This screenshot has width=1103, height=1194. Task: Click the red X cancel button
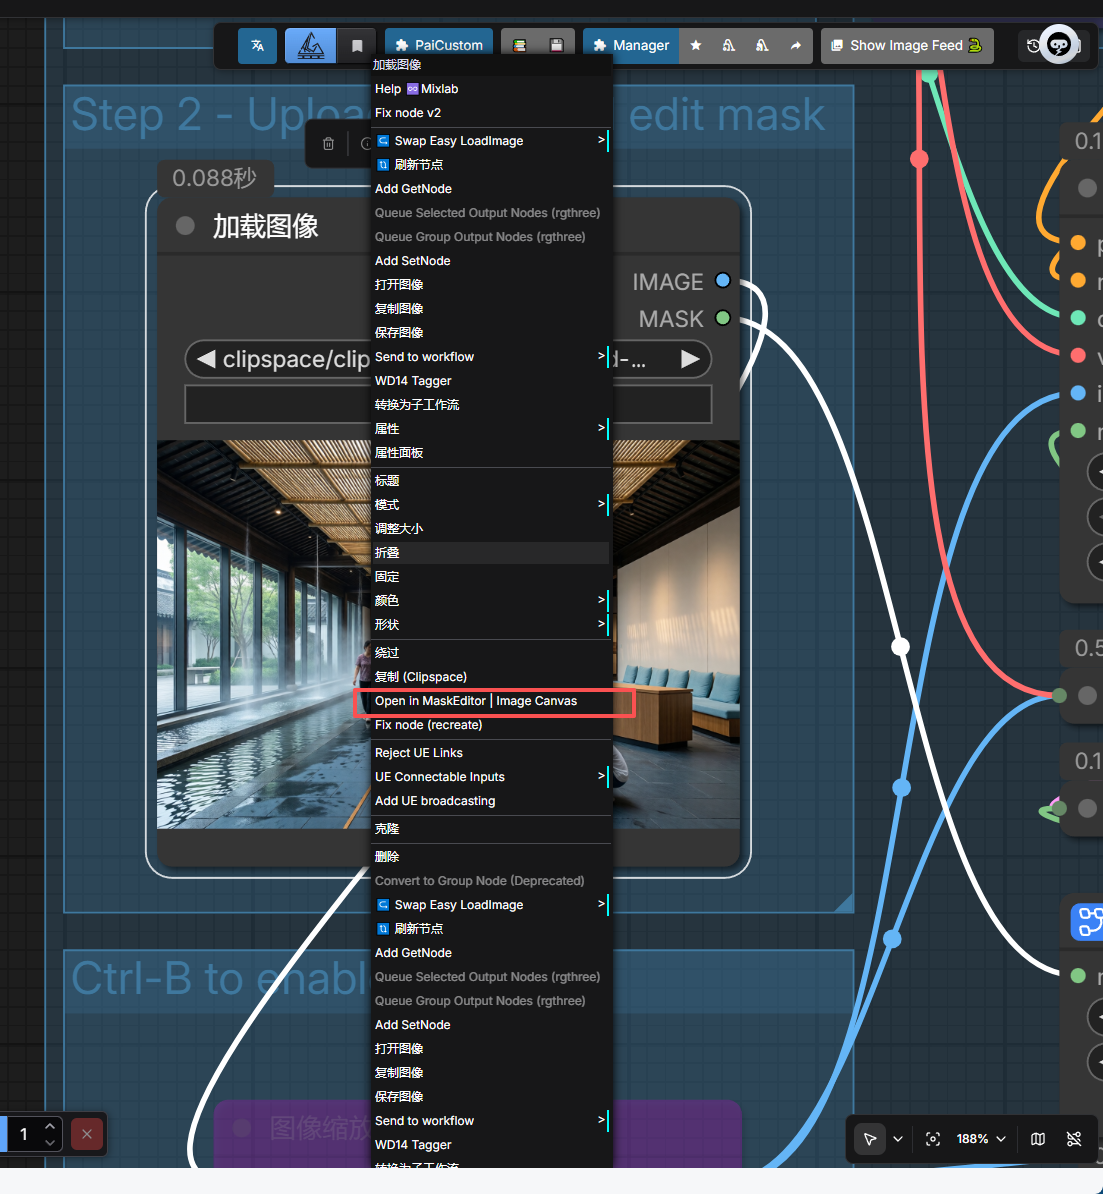pos(87,1134)
